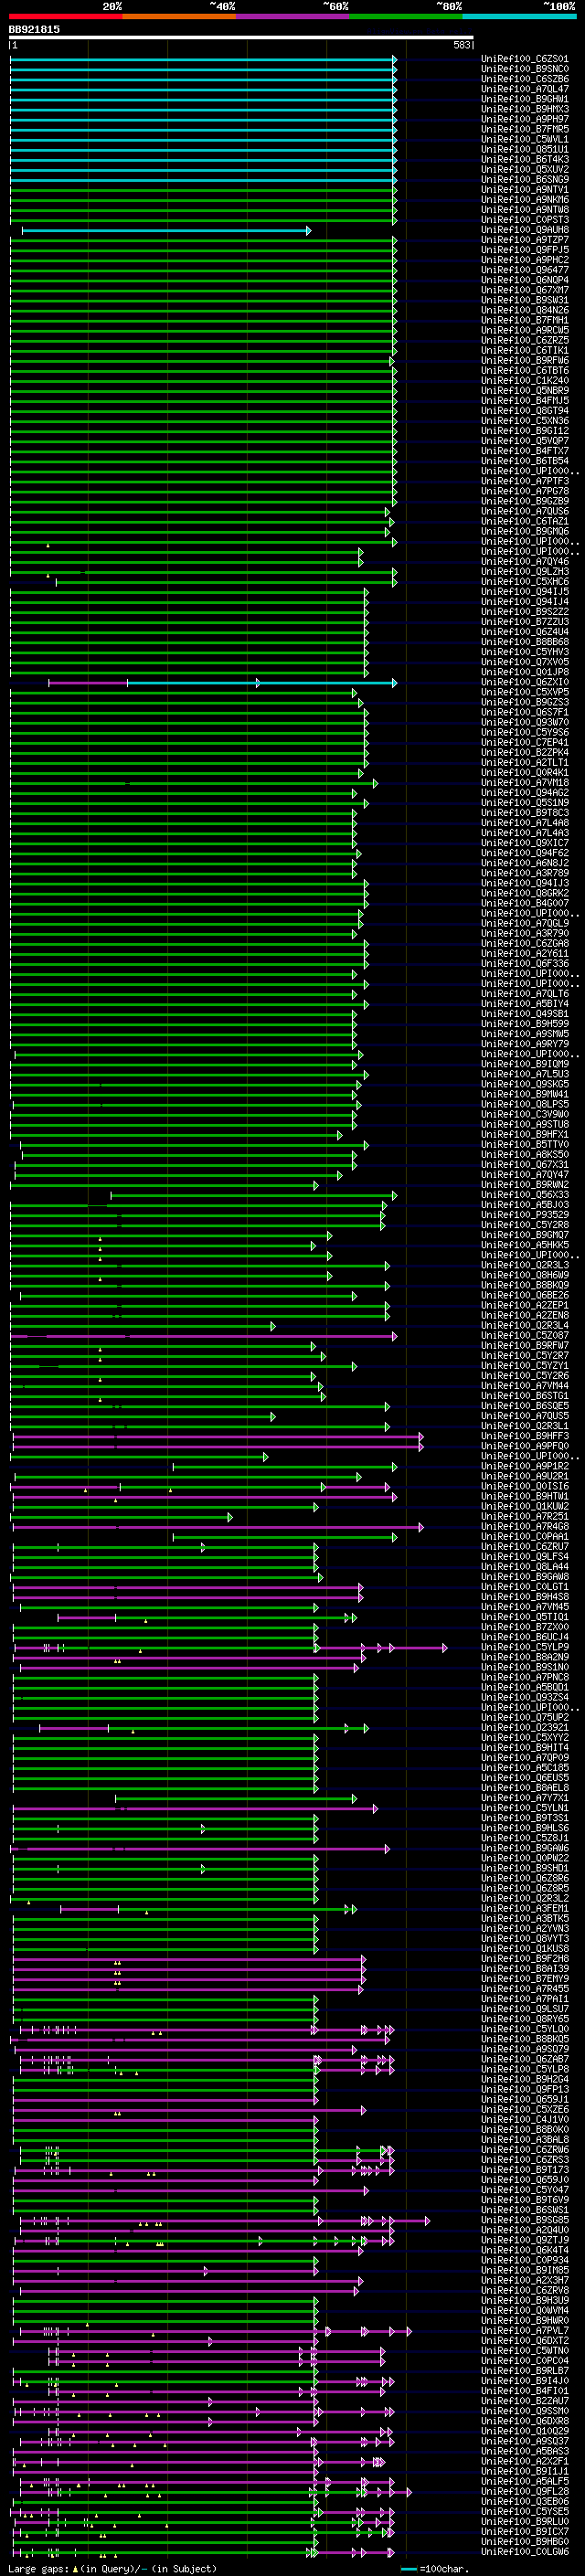Select the UniRef100_A2Y611 label
The image size is (585, 2576).
[x=525, y=954]
